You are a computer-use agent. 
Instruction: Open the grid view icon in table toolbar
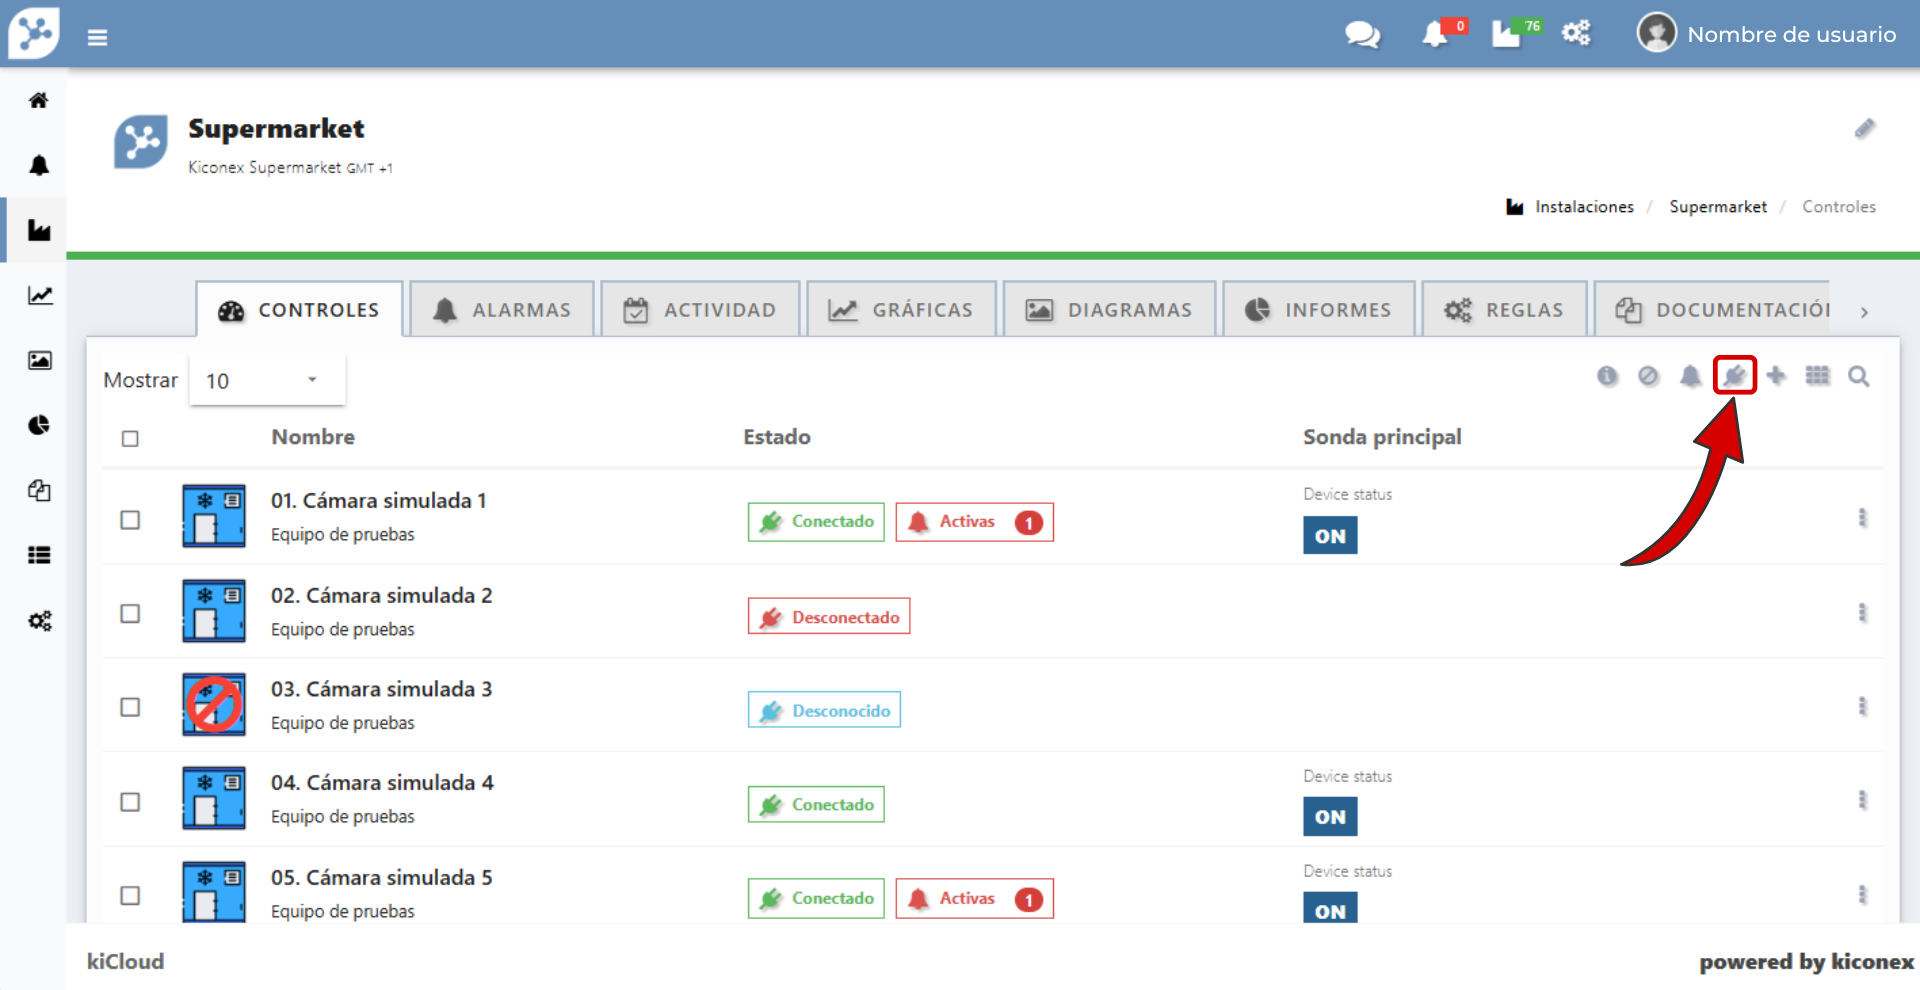pos(1817,376)
